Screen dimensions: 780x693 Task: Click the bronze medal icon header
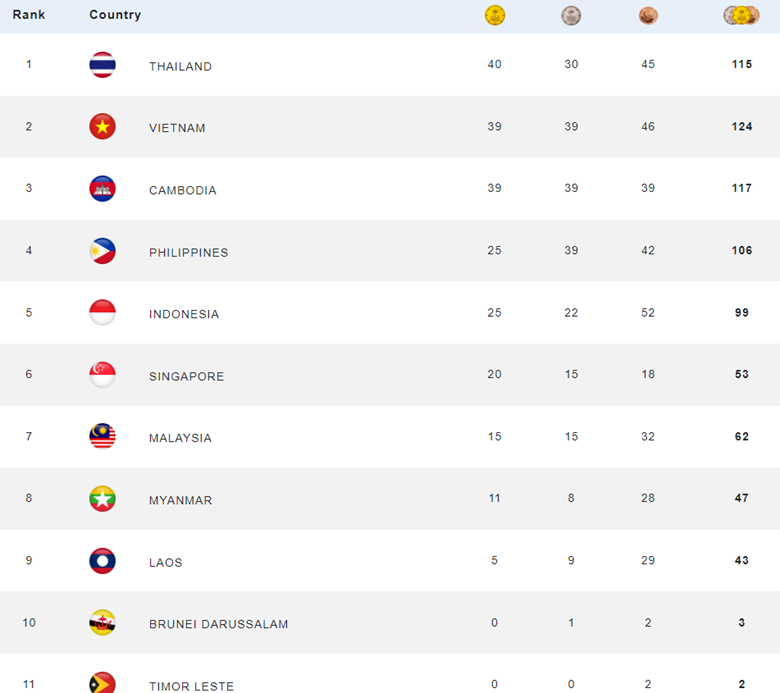pyautogui.click(x=648, y=15)
